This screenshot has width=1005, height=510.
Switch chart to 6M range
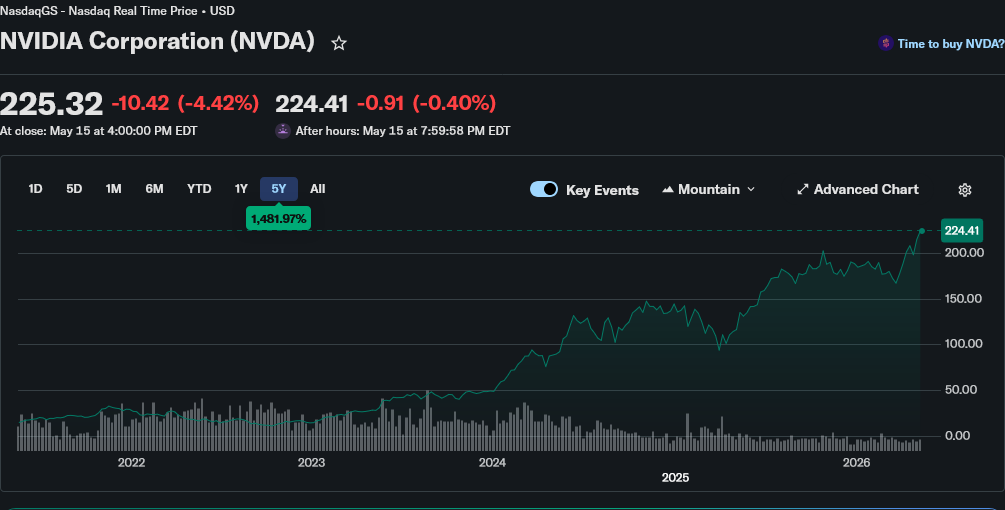(x=154, y=189)
